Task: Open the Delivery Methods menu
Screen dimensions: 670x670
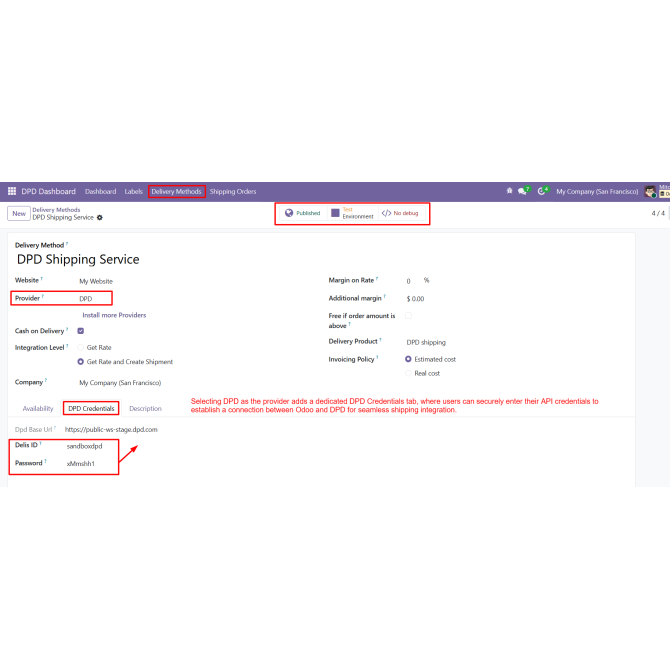Action: (x=176, y=191)
